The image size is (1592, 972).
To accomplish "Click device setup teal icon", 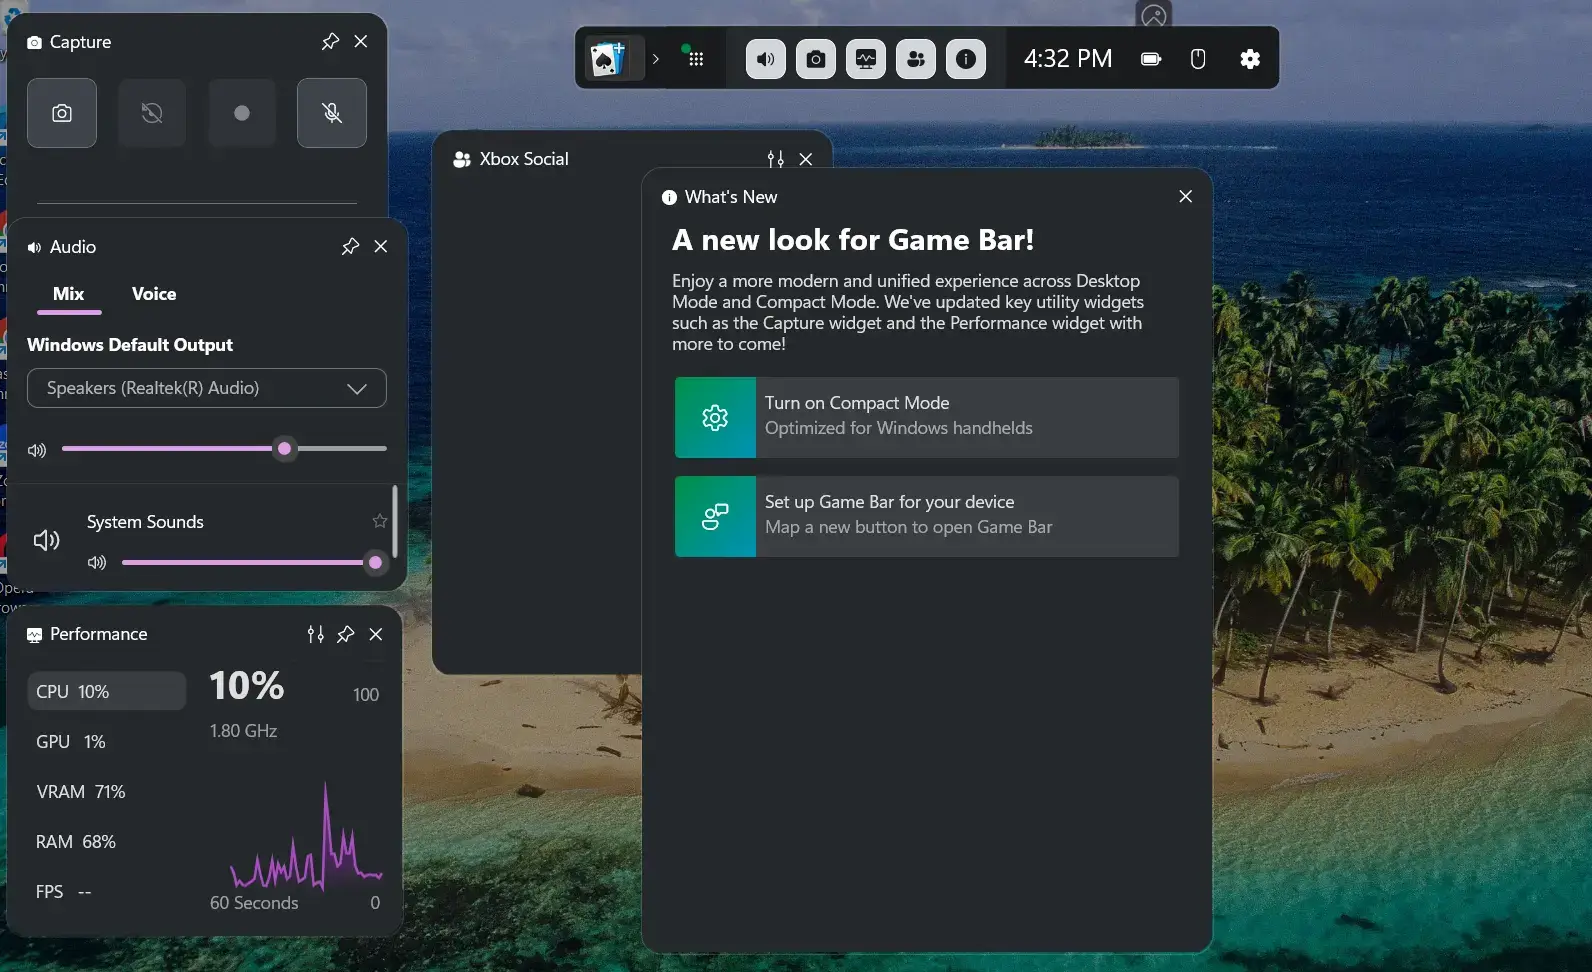I will (x=715, y=516).
